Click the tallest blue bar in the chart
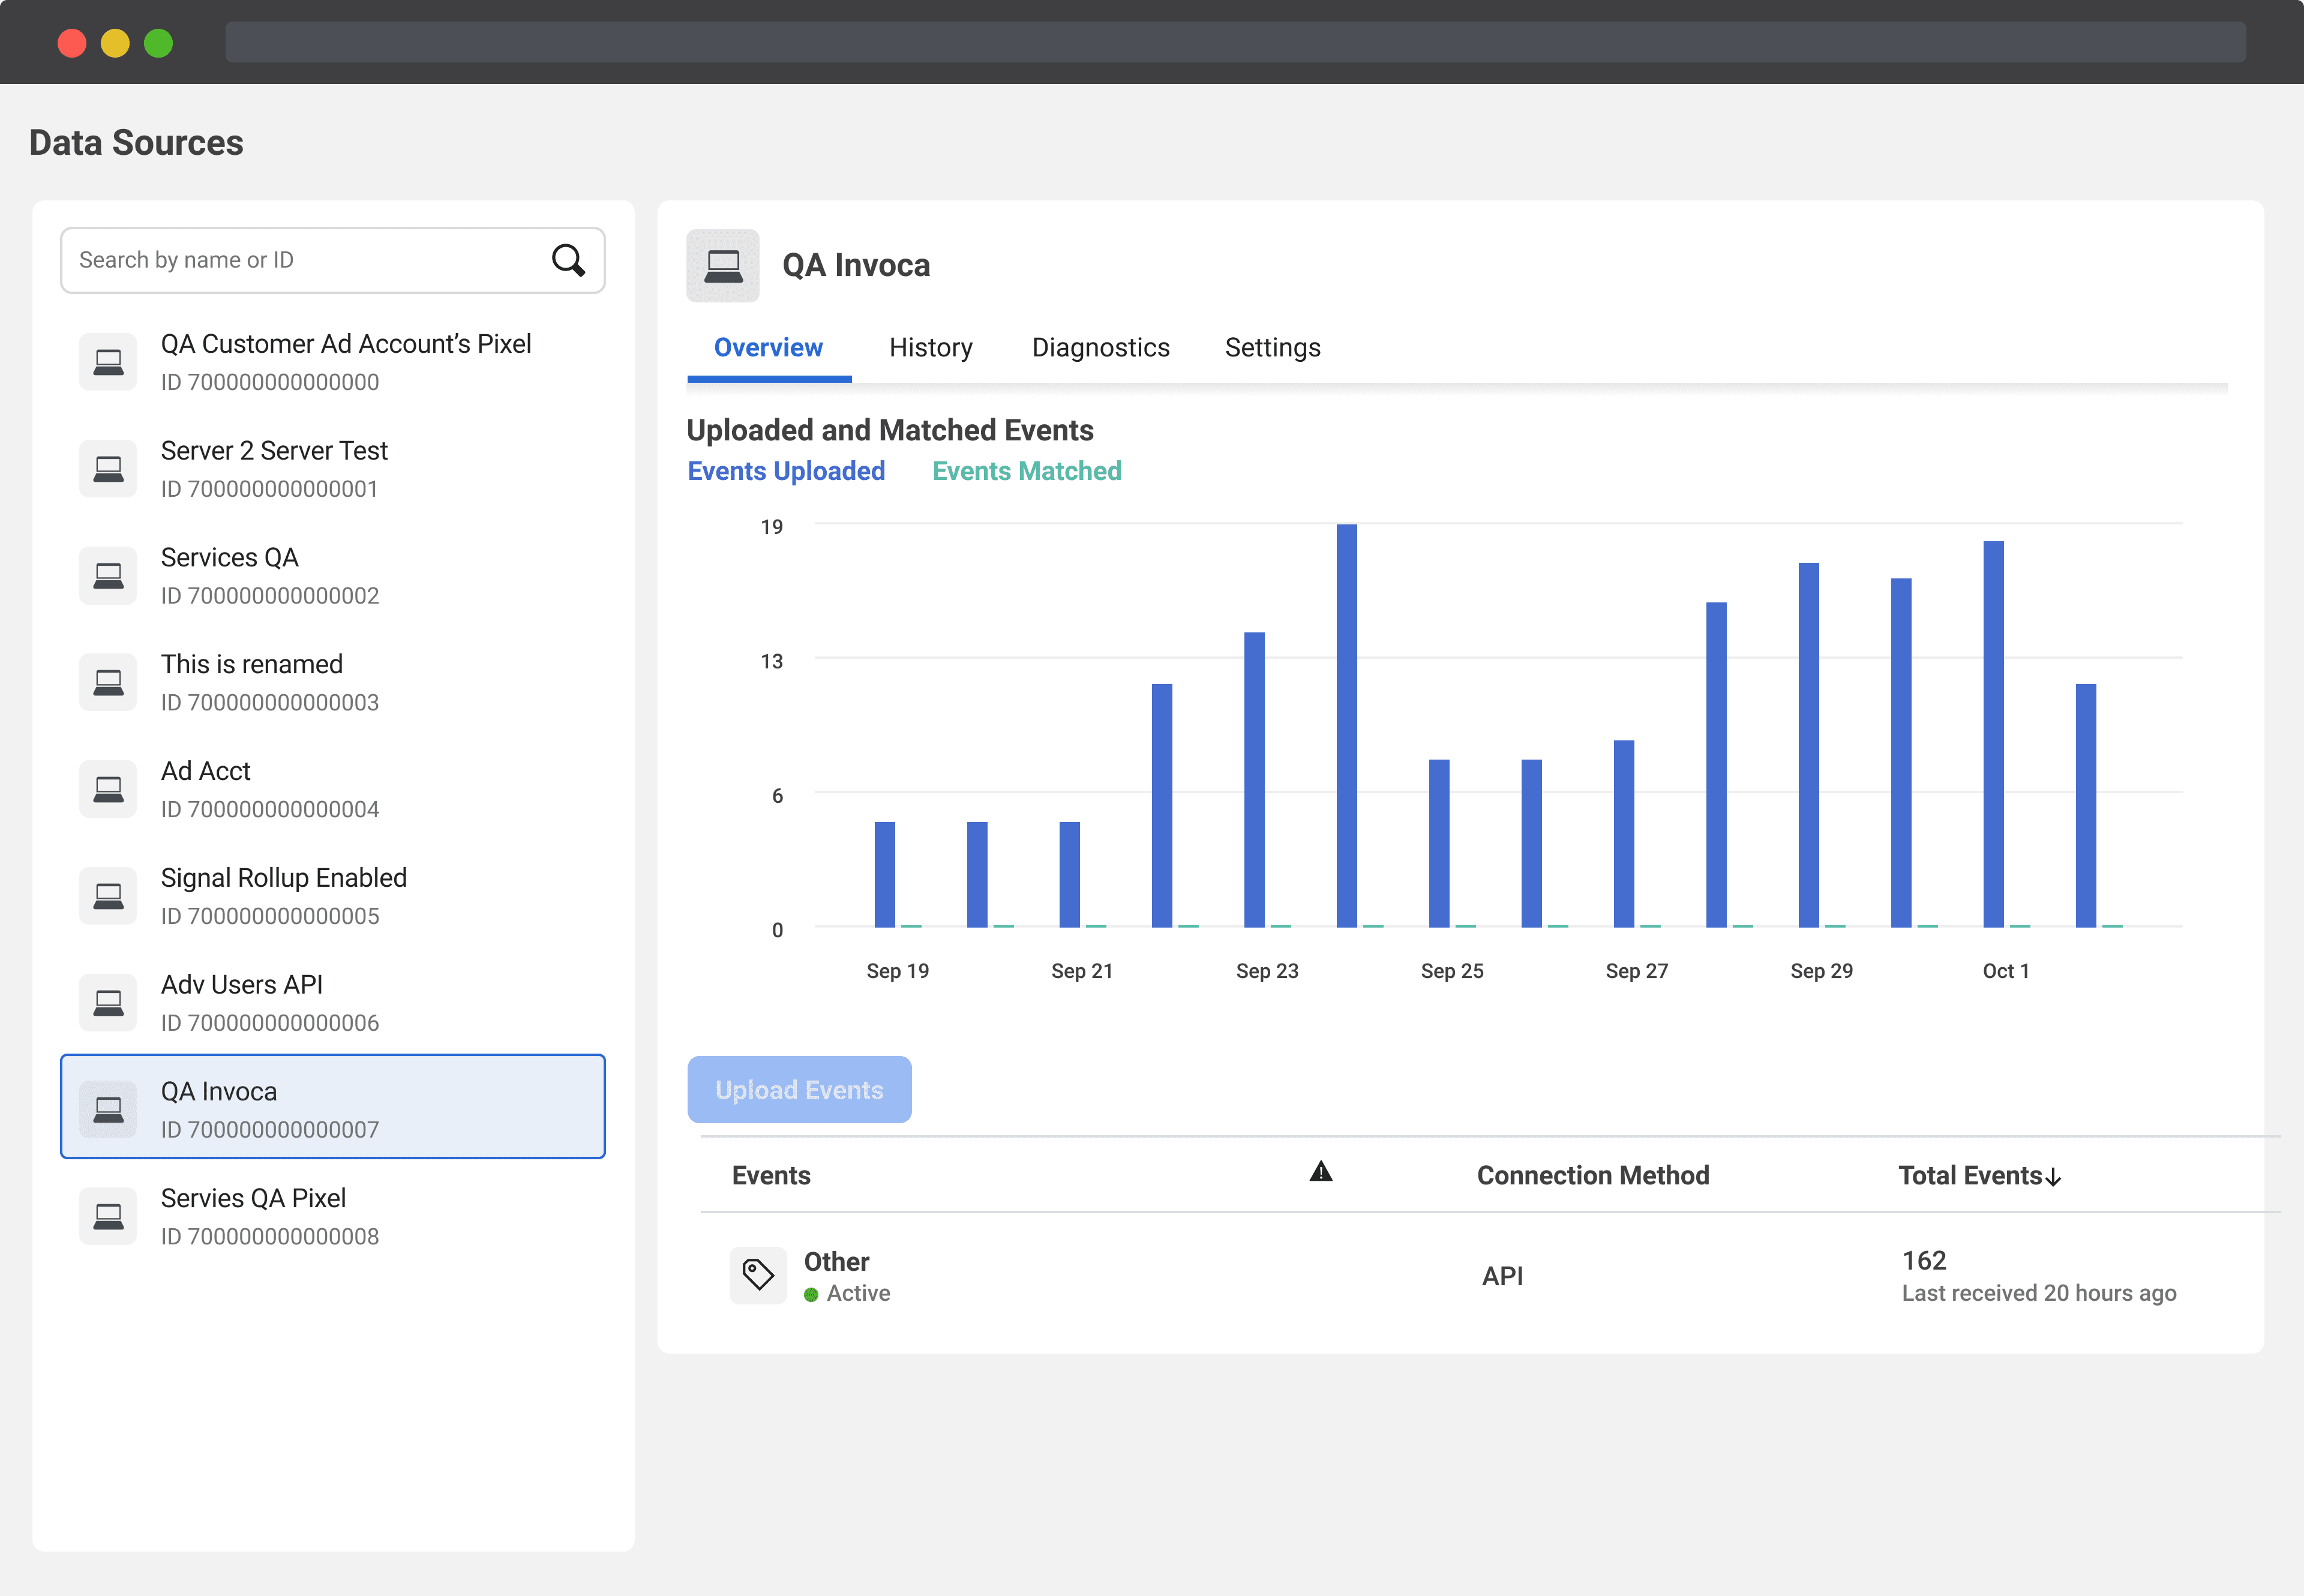This screenshot has height=1596, width=2304. [x=1346, y=725]
